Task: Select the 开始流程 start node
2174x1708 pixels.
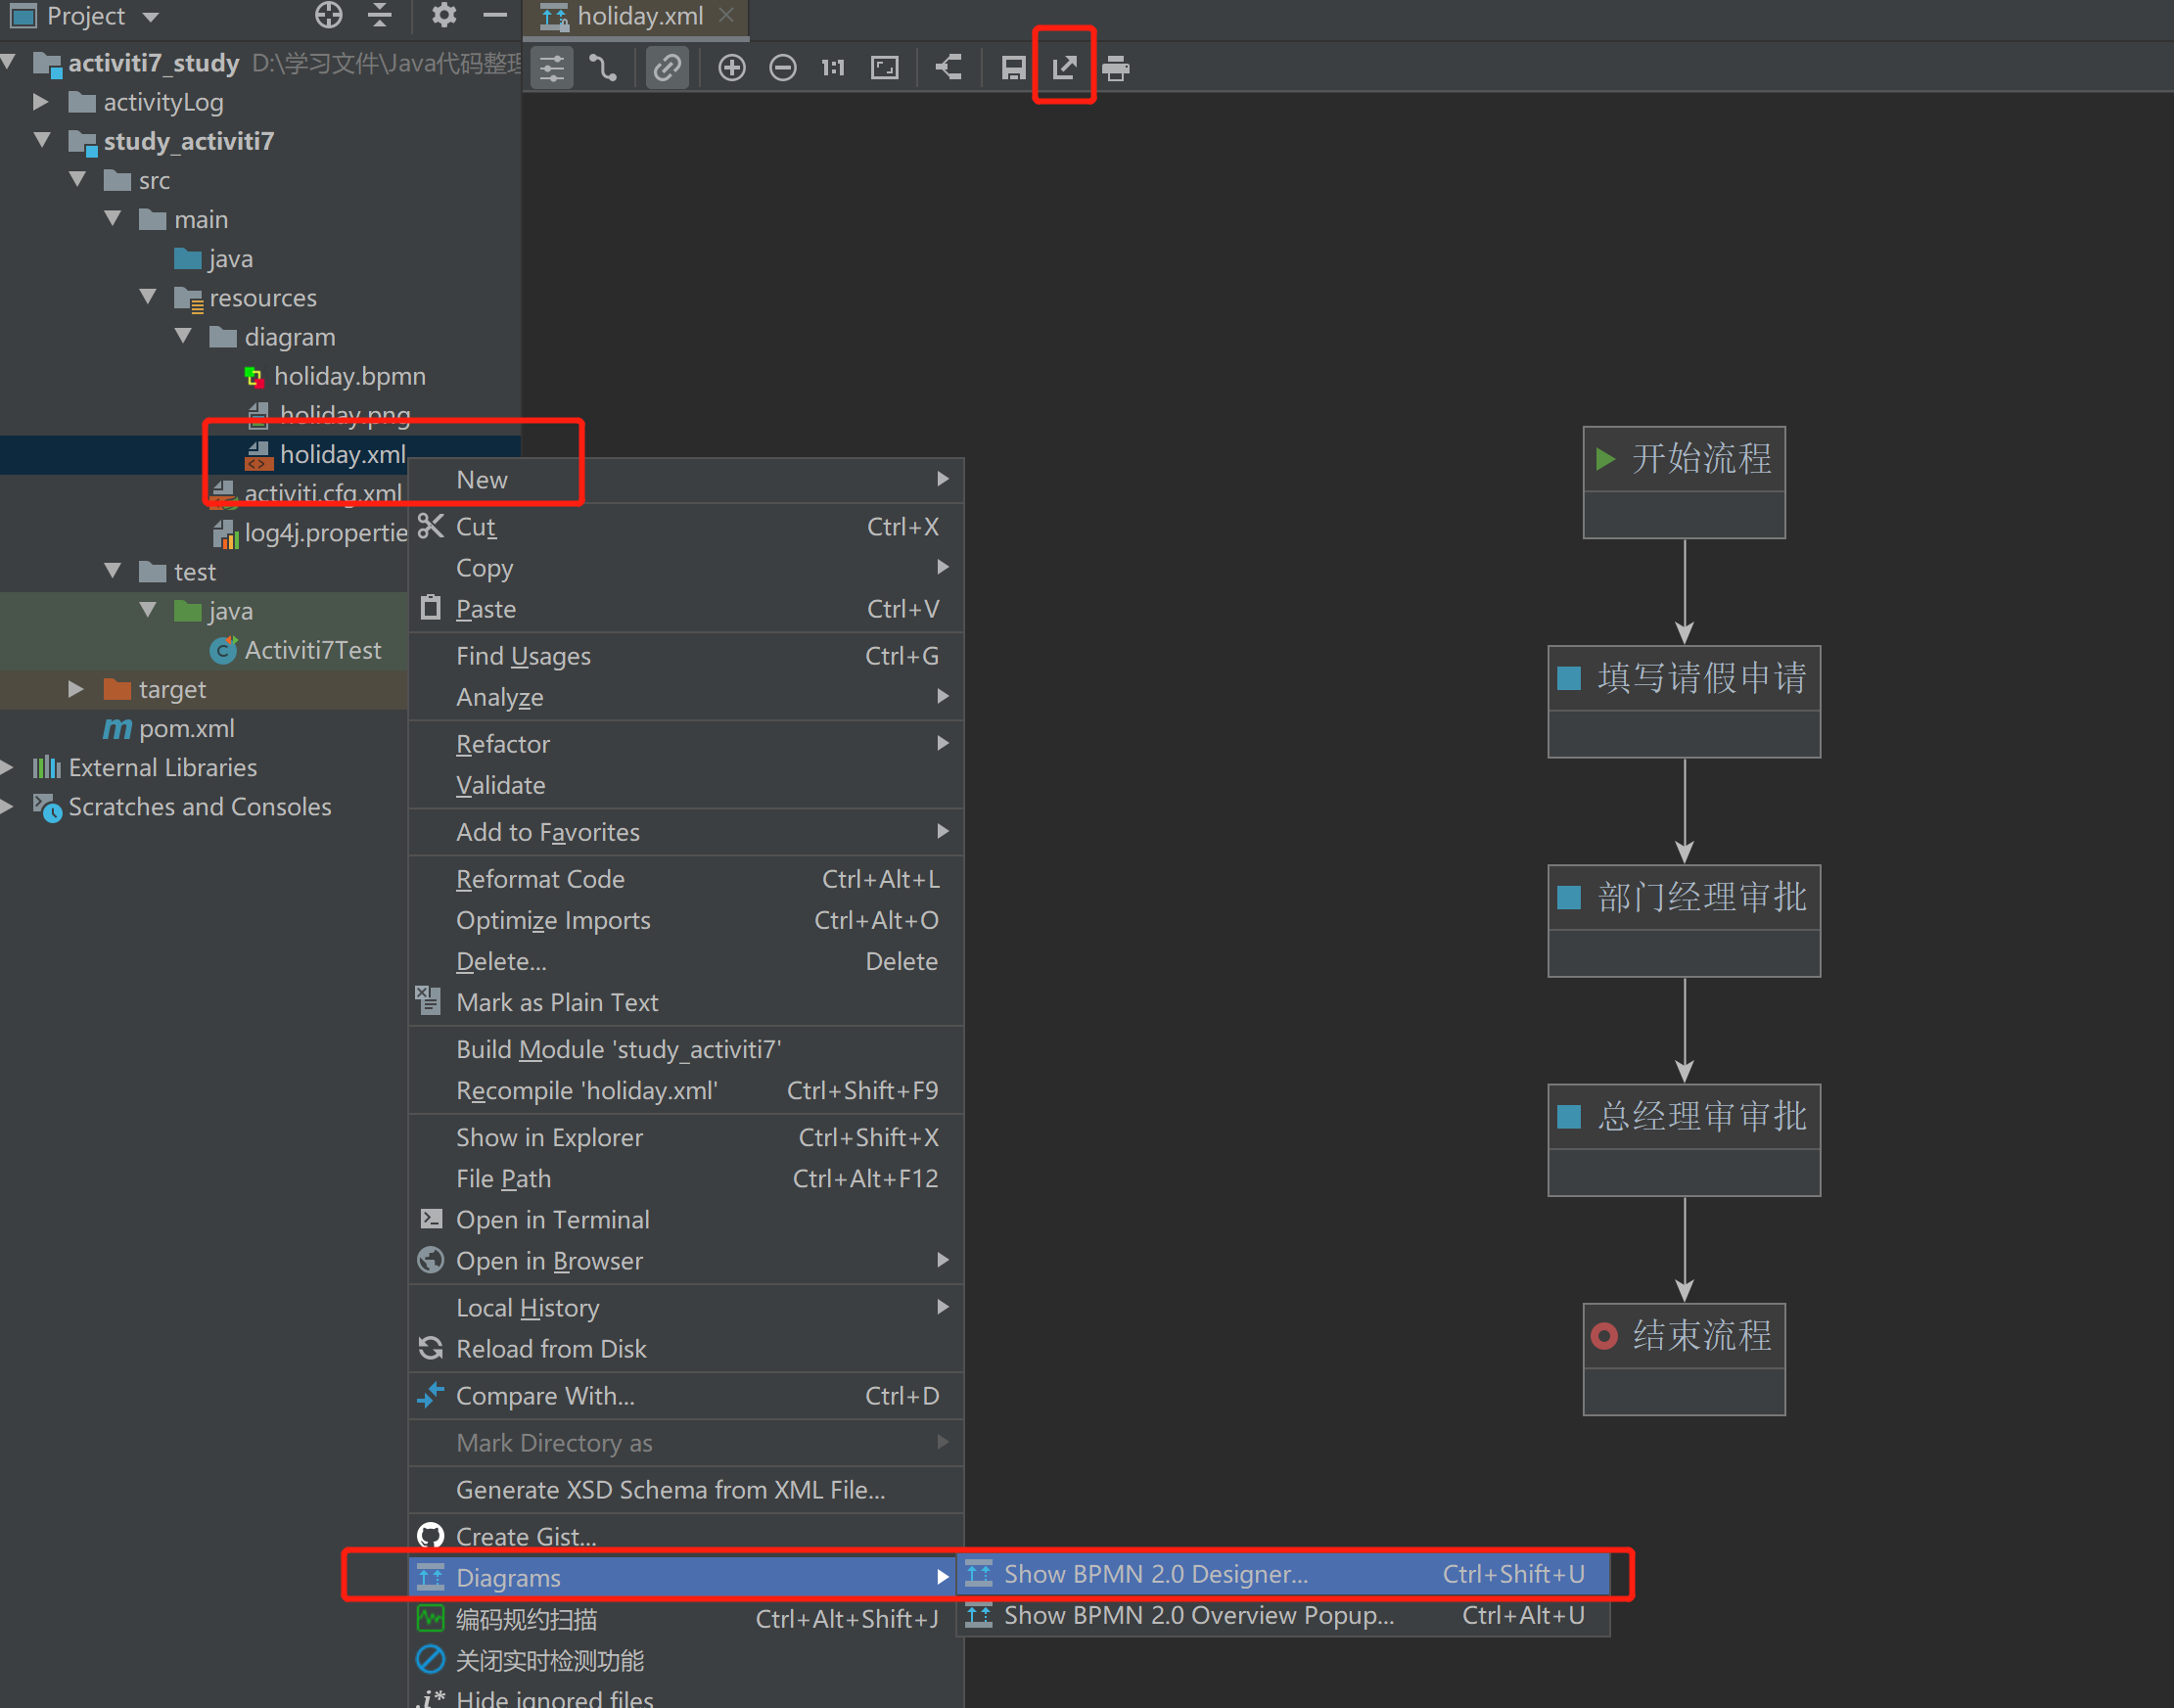Action: (1684, 482)
